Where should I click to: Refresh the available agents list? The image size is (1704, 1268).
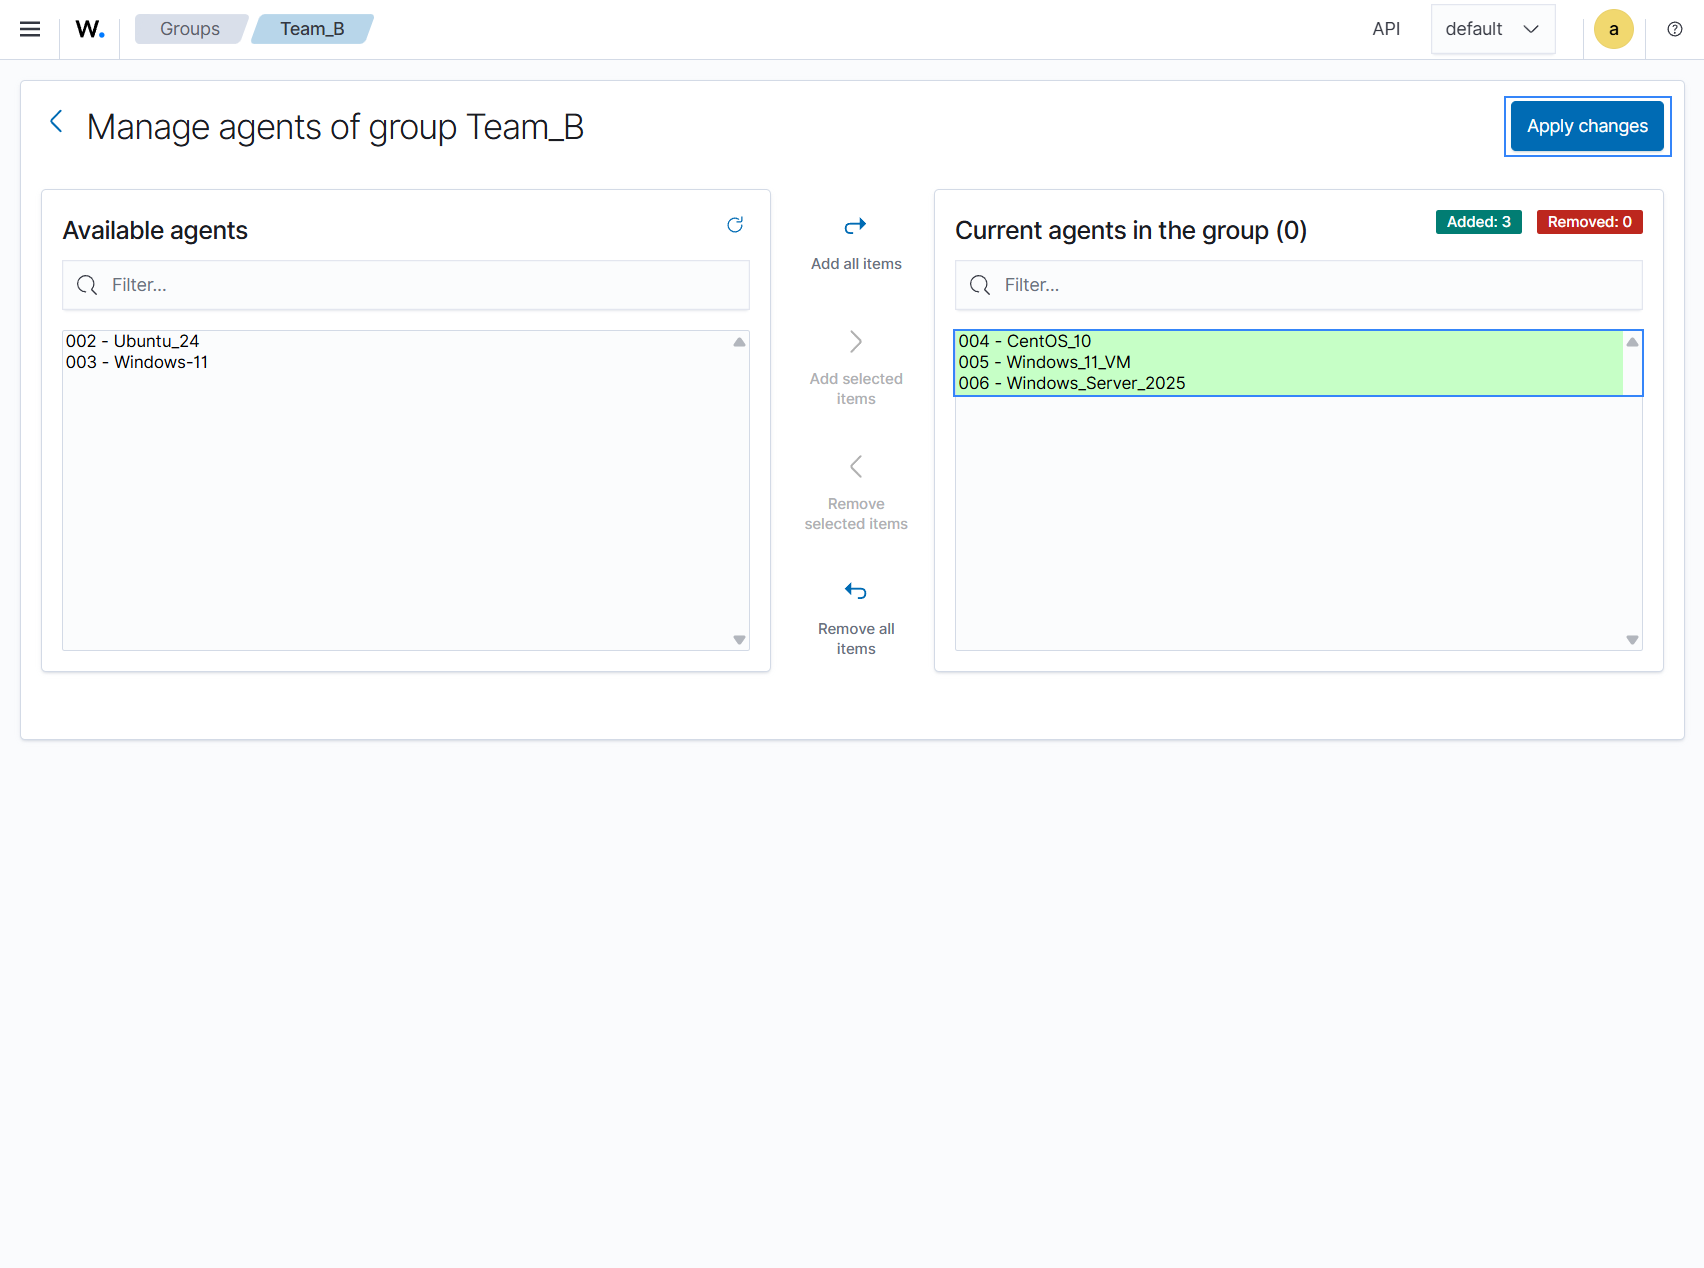coord(735,225)
